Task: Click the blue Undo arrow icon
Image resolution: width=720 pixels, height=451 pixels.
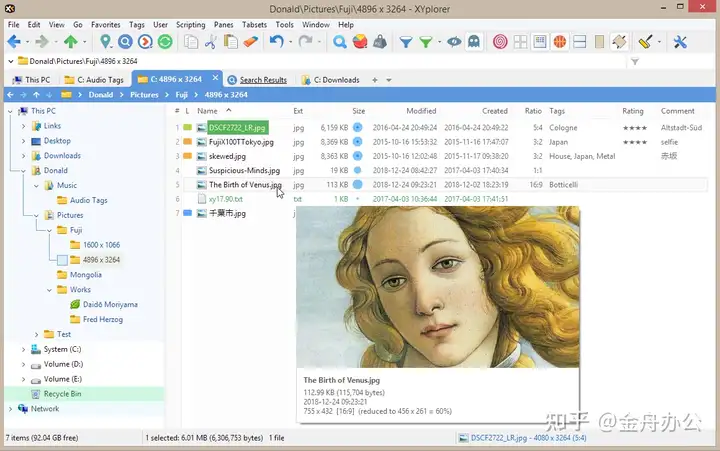Action: point(276,42)
